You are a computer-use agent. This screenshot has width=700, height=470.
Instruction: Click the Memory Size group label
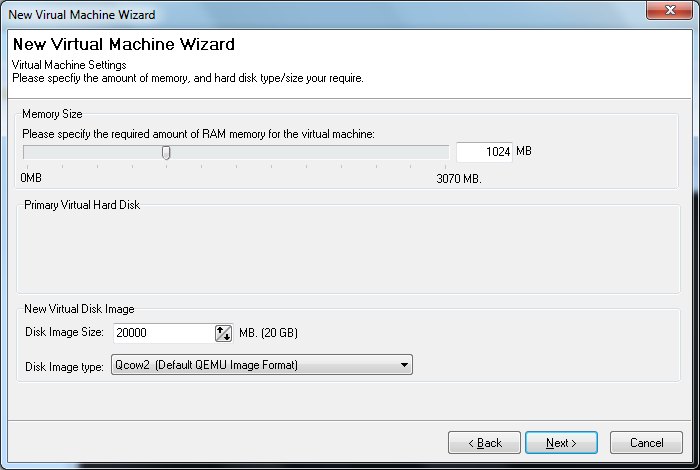pyautogui.click(x=52, y=114)
